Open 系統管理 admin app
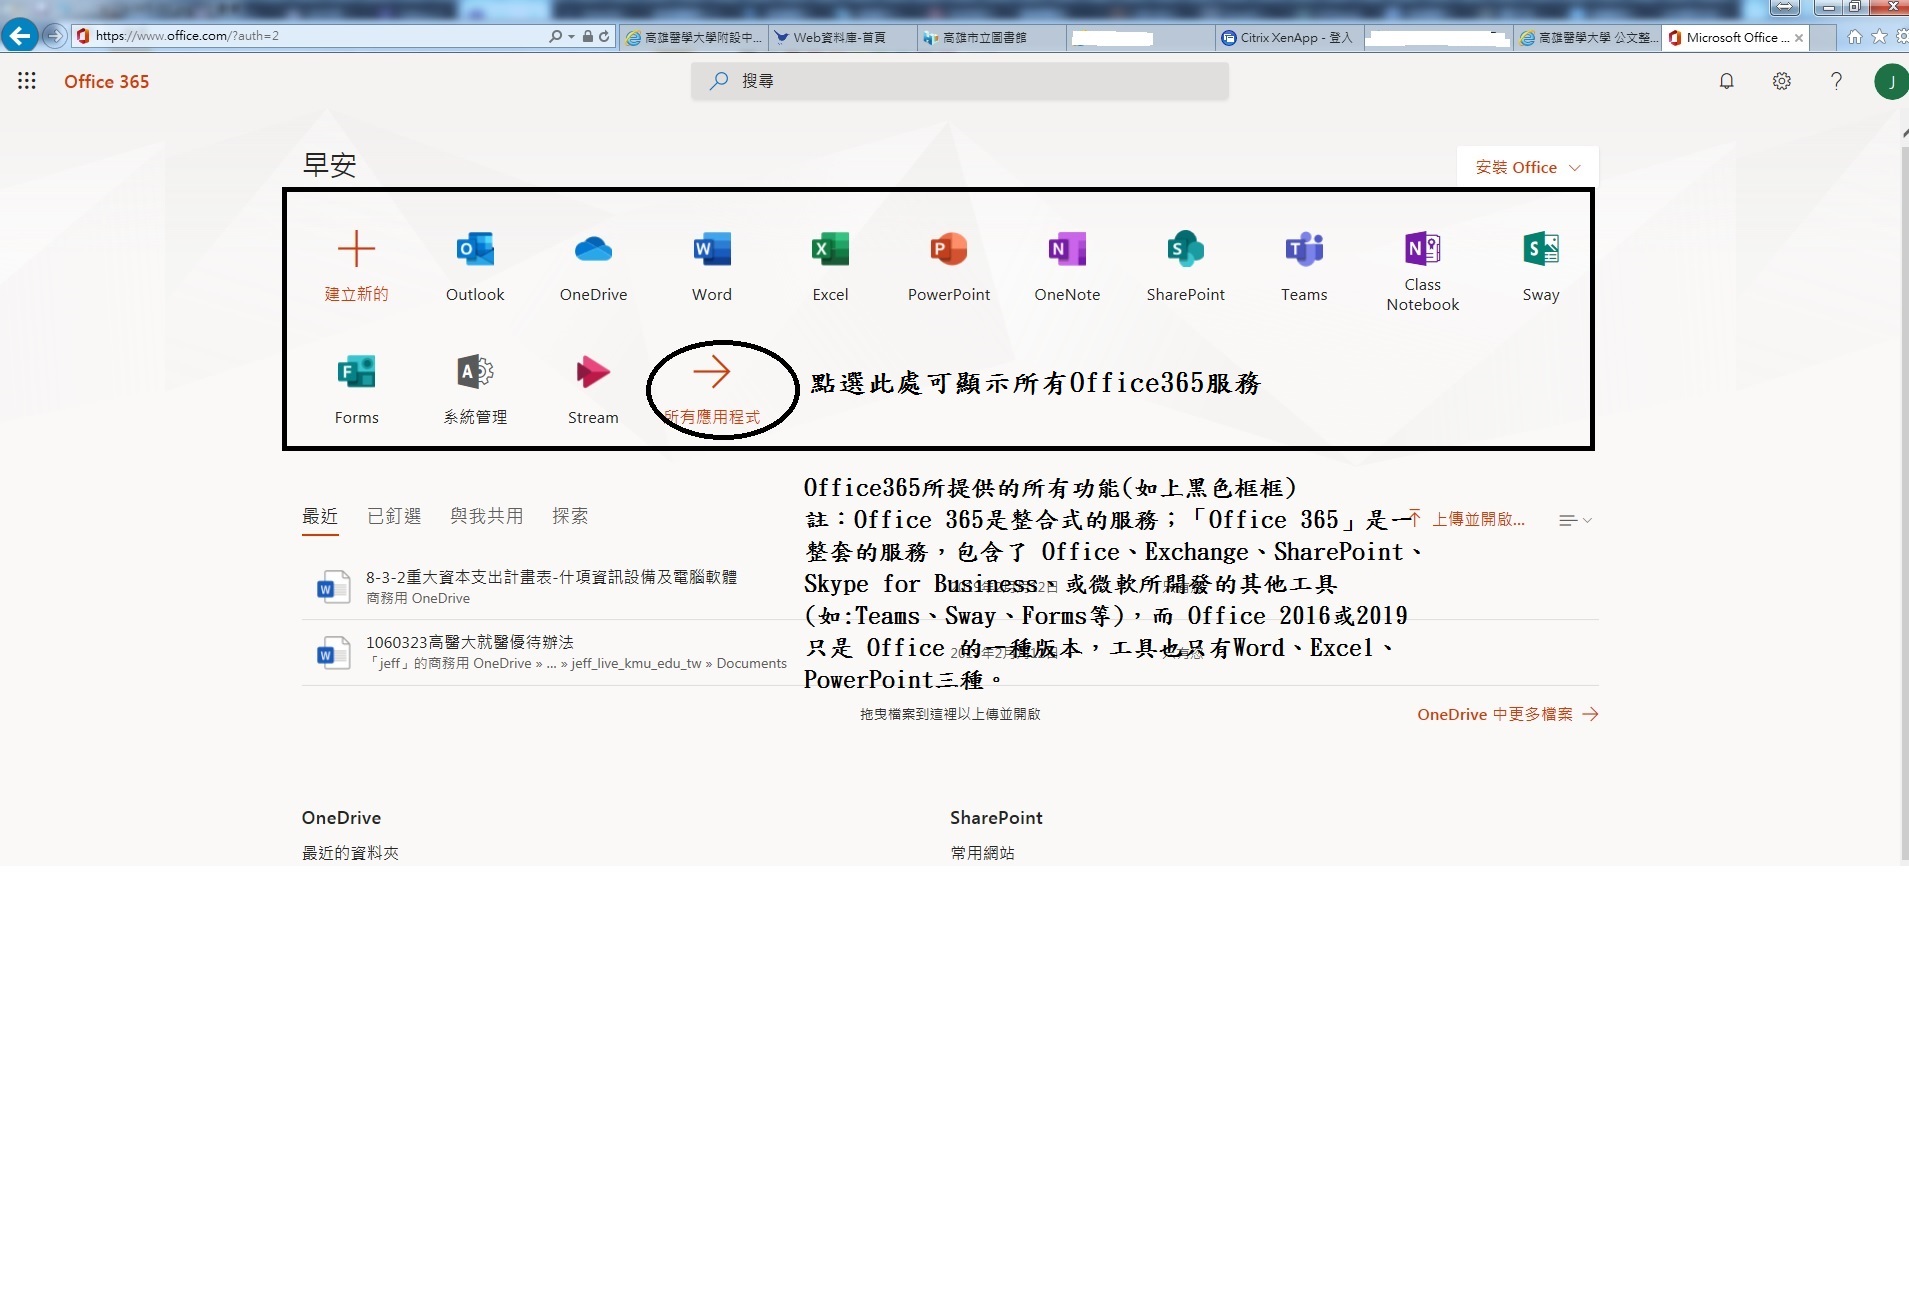 click(x=475, y=389)
